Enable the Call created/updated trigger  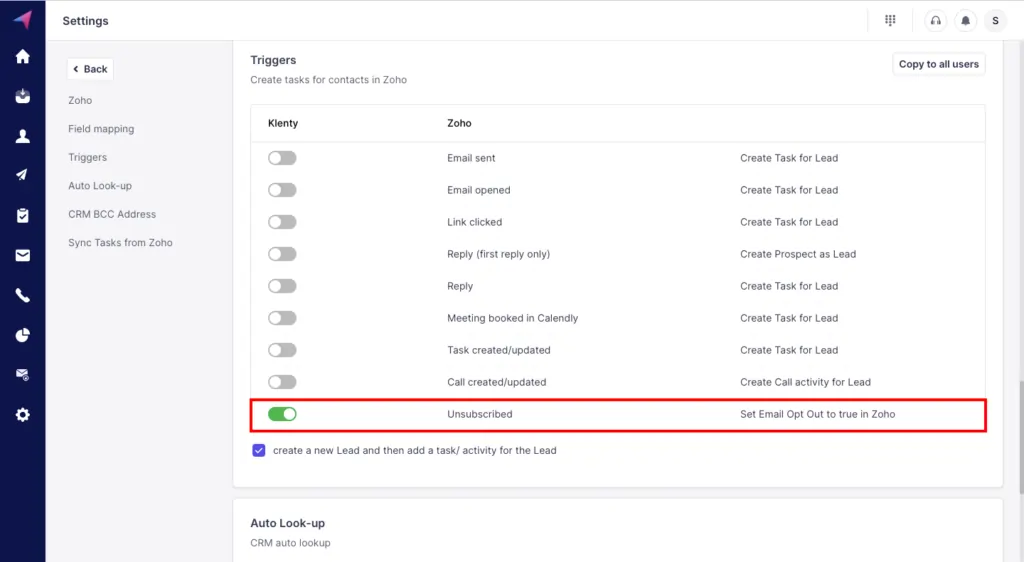click(x=282, y=382)
